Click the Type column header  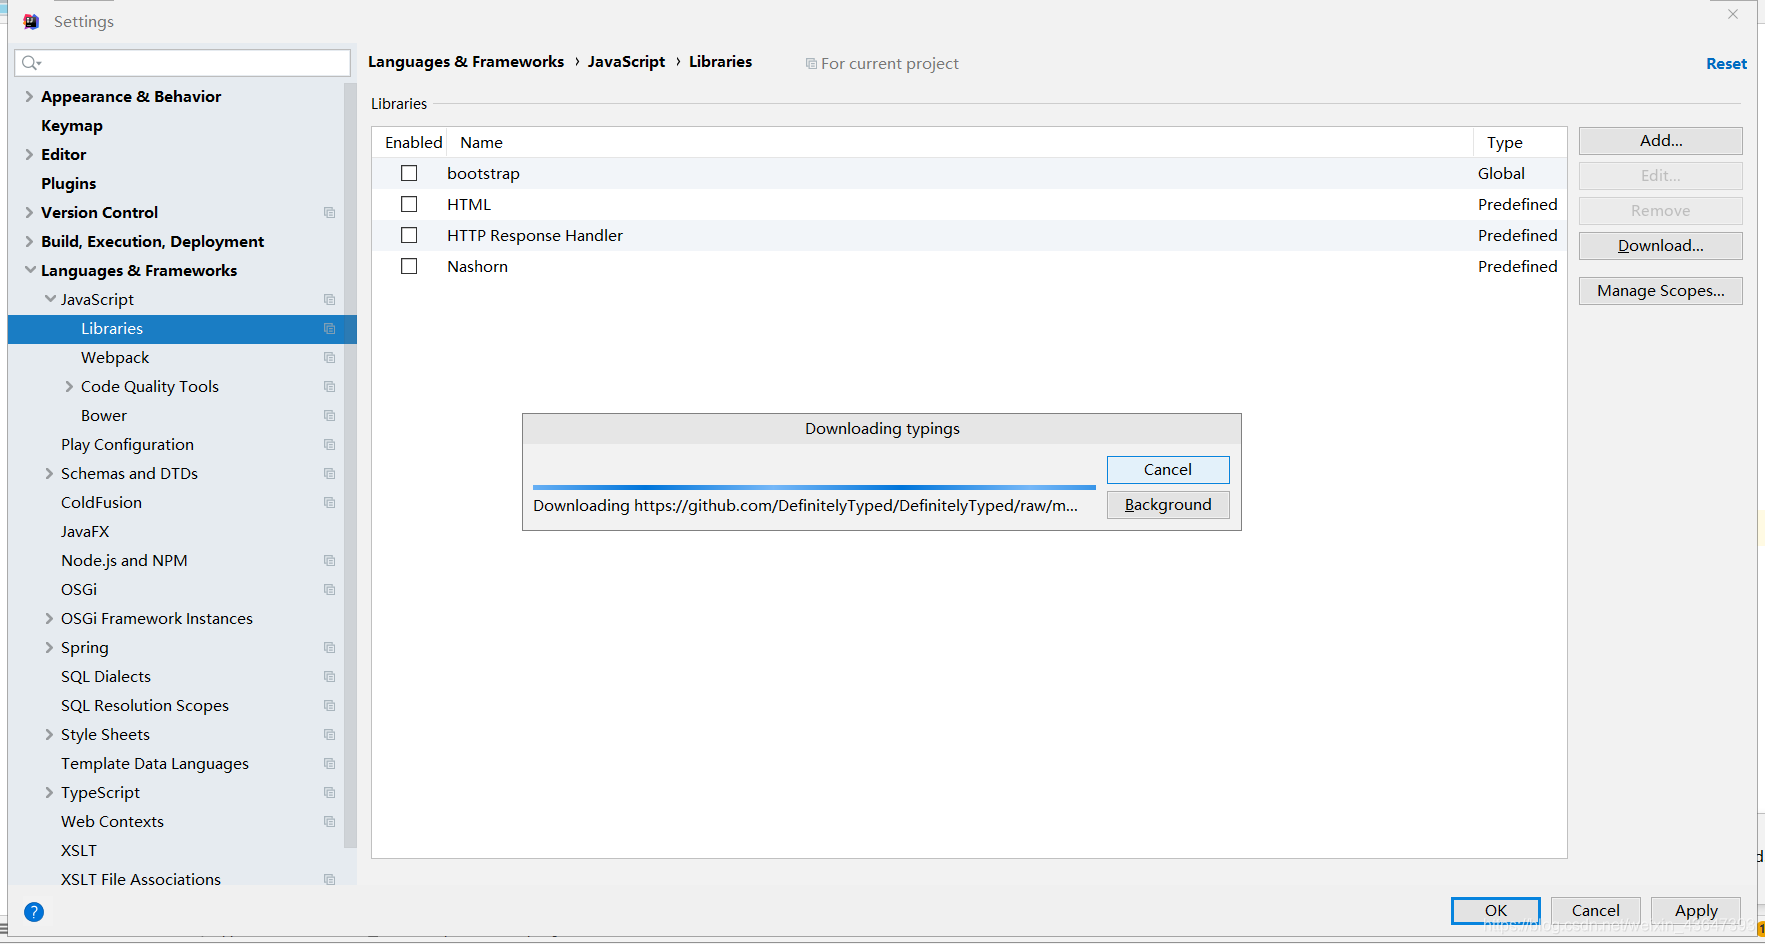coord(1520,143)
